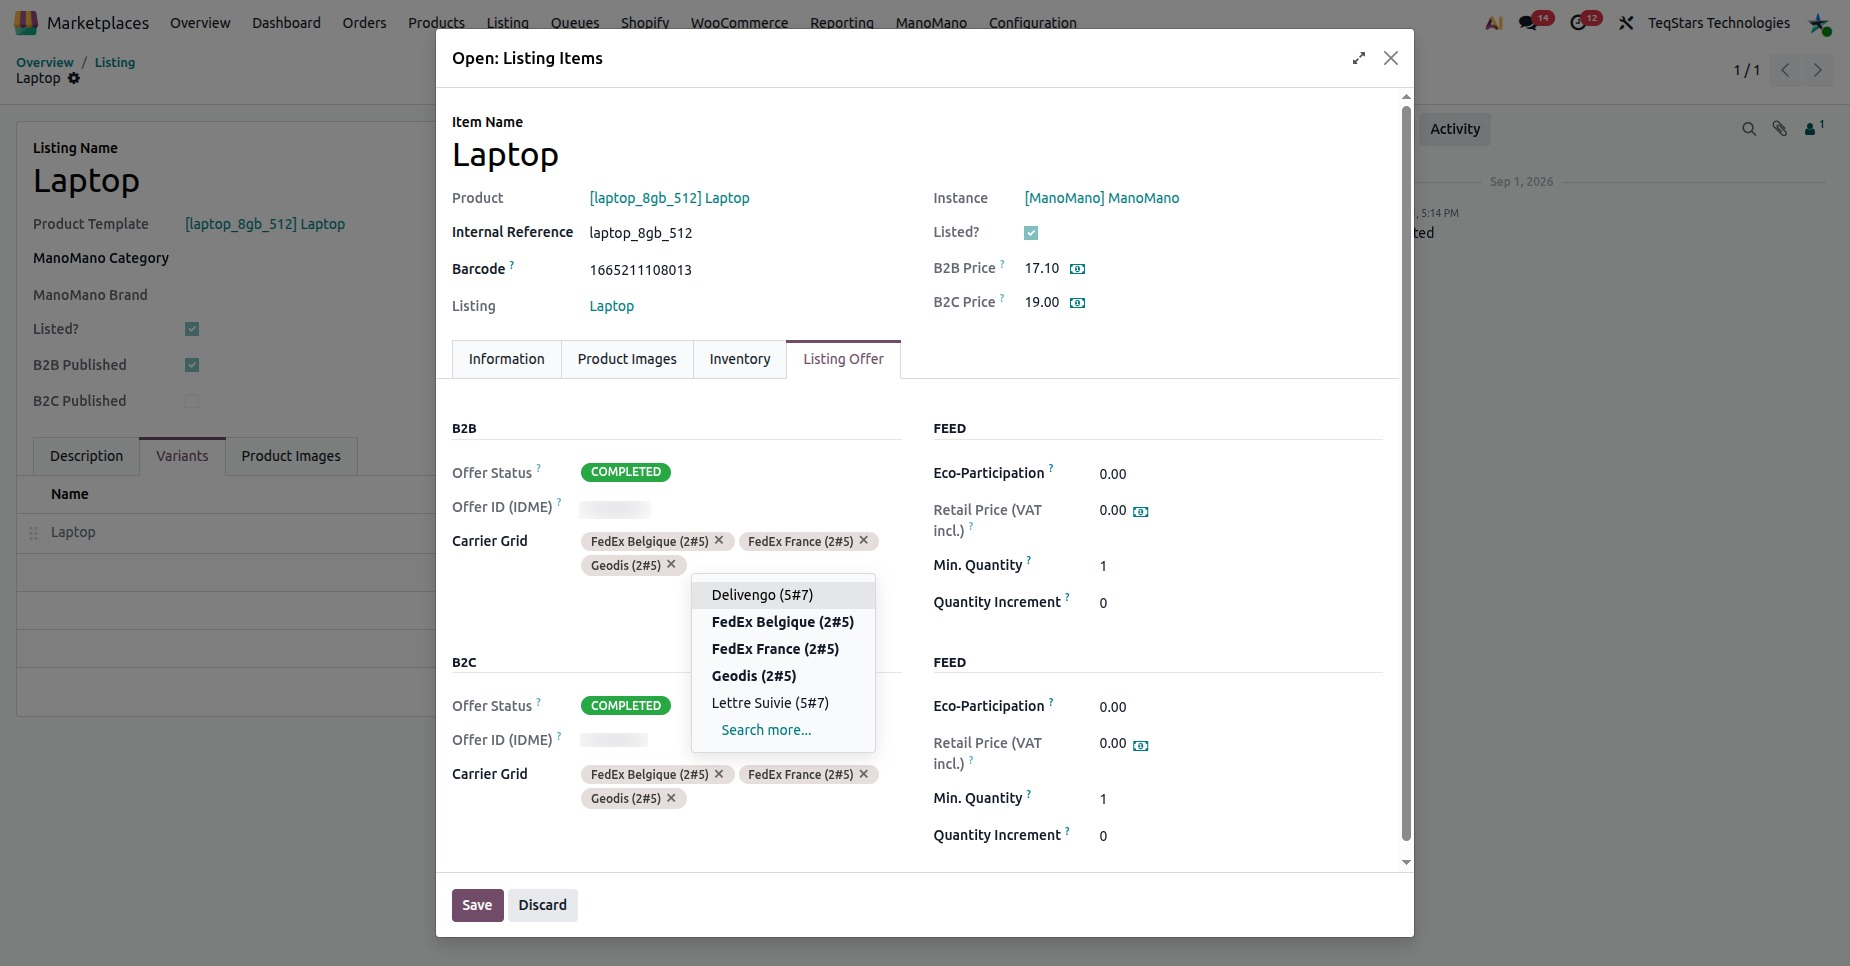Click the B2B Price currency icon
Viewport: 1850px width, 966px height.
(x=1077, y=269)
